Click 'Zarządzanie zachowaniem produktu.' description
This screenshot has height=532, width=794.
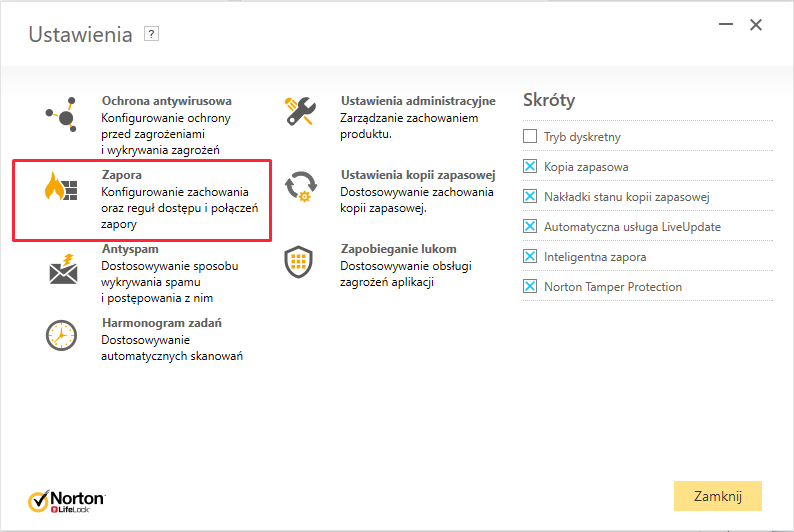tap(409, 126)
